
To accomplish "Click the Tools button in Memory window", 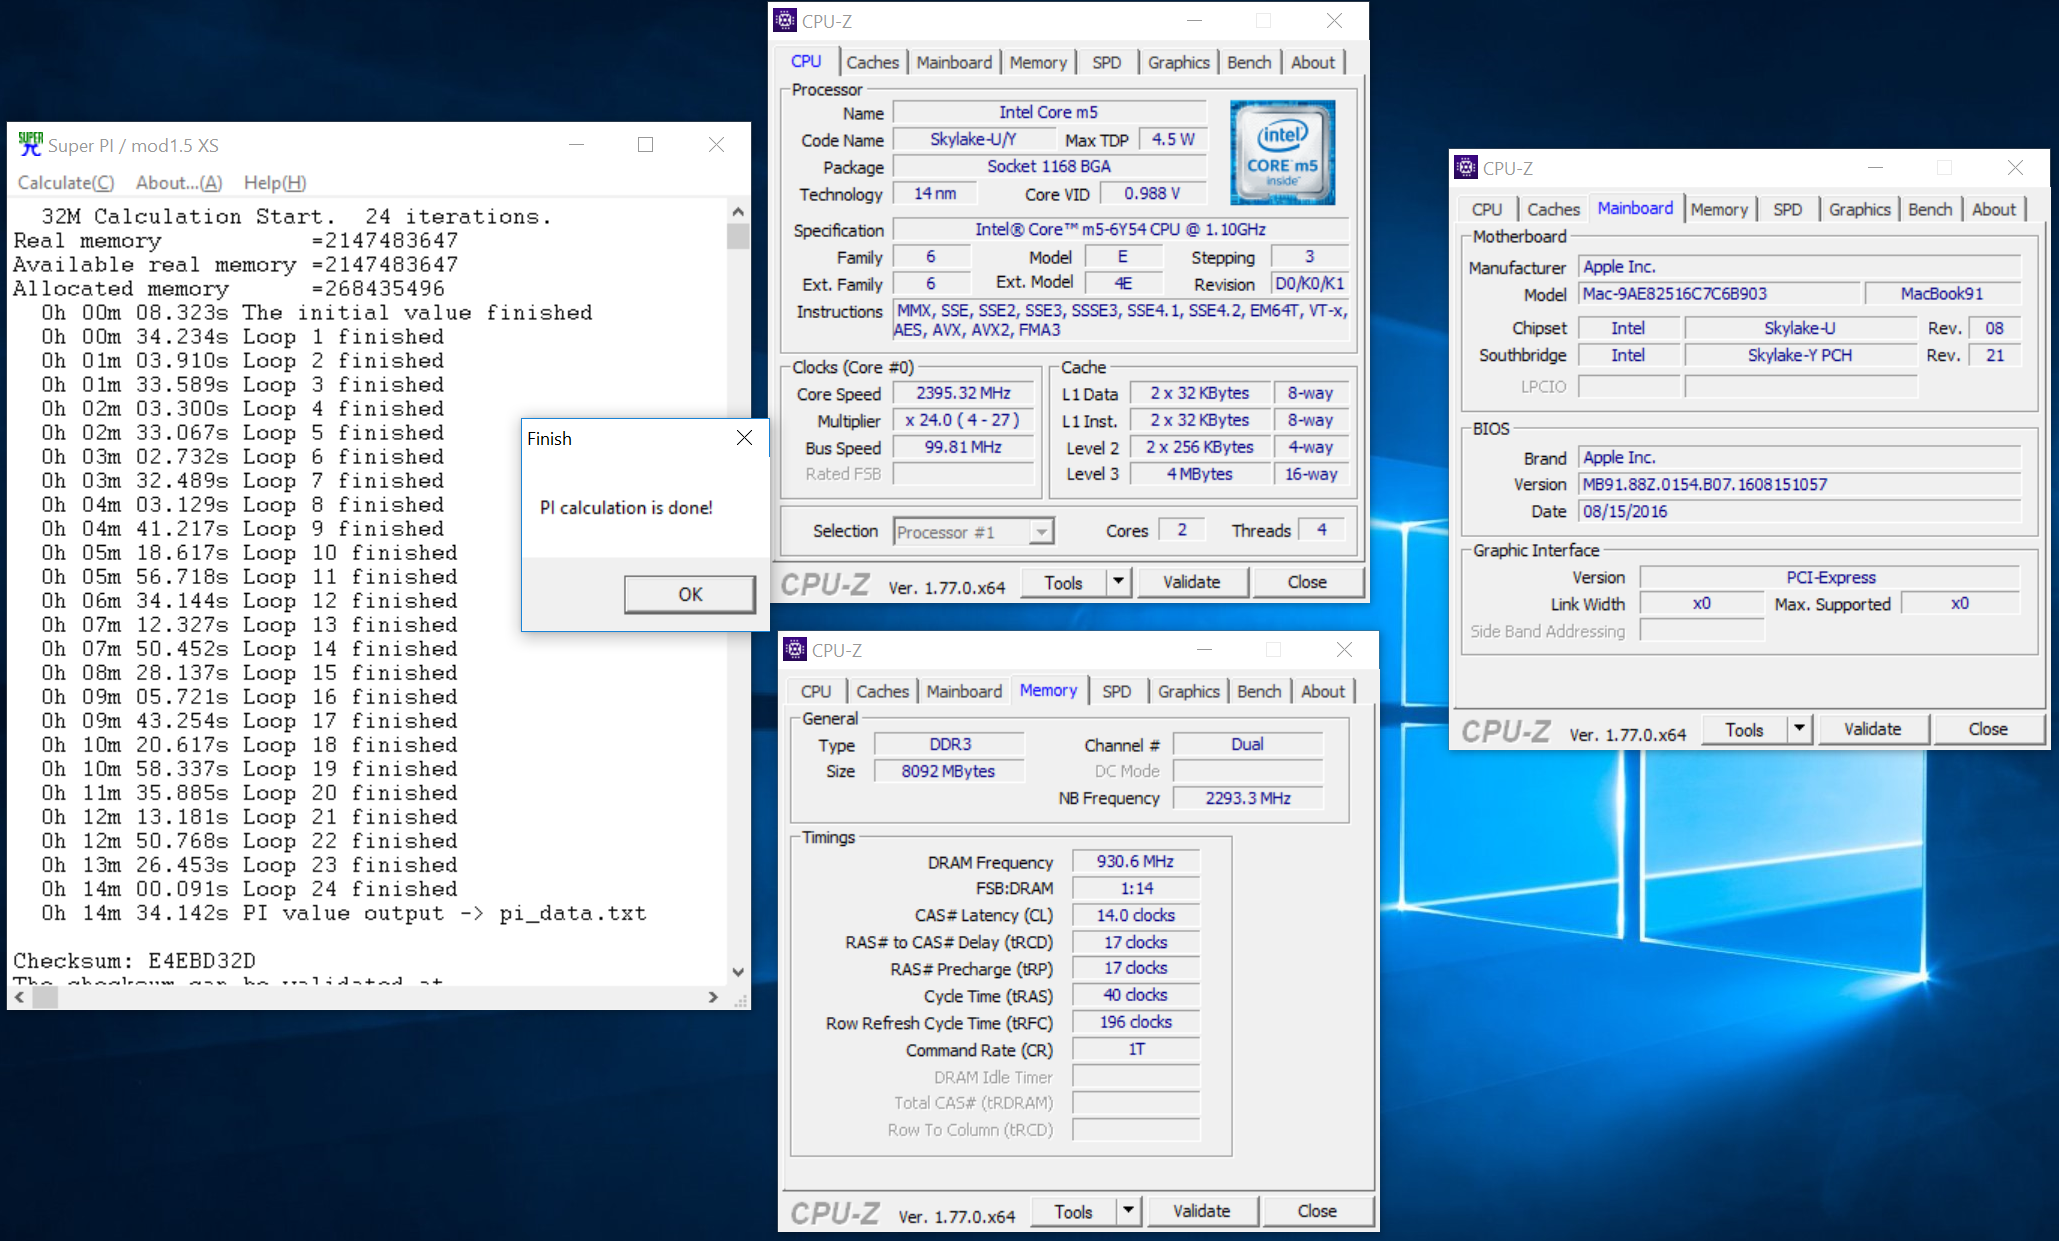I will [1074, 1211].
